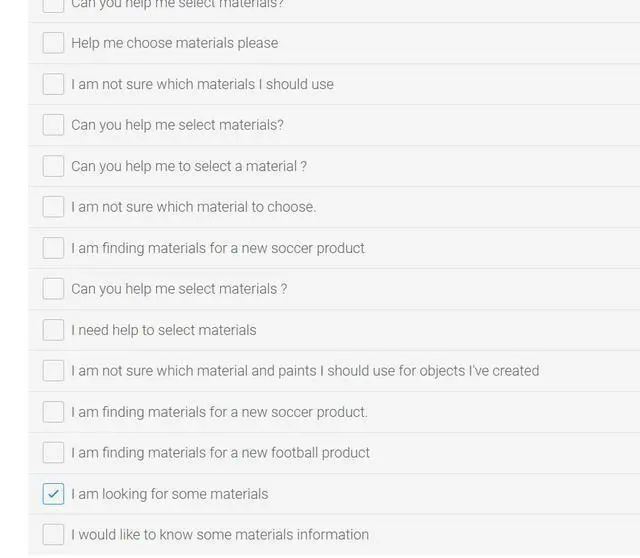Select the 'new football product' utterance text

click(x=220, y=453)
